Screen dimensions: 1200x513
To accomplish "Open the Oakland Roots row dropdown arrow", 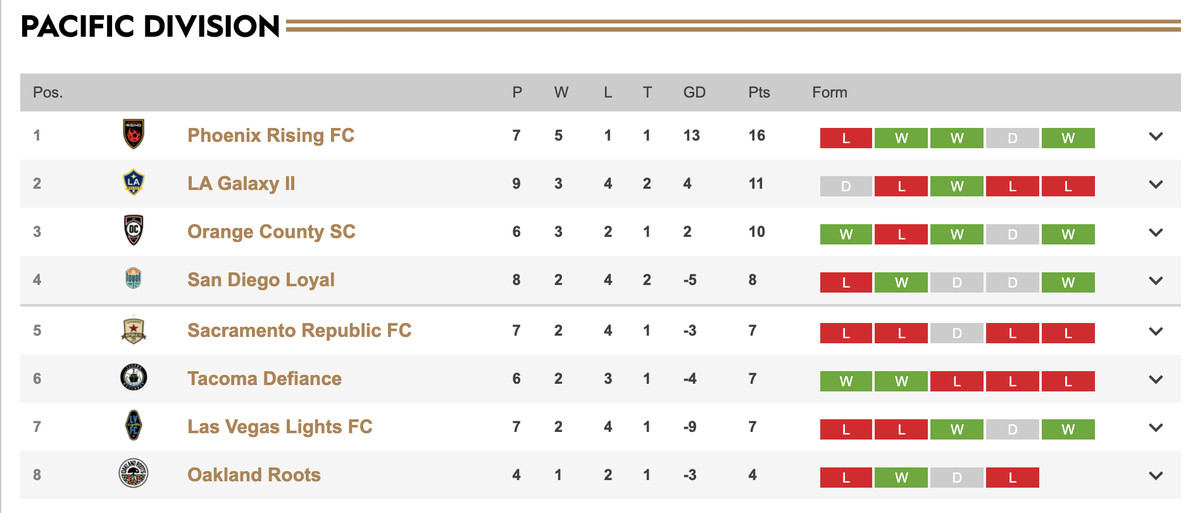I will pyautogui.click(x=1156, y=476).
